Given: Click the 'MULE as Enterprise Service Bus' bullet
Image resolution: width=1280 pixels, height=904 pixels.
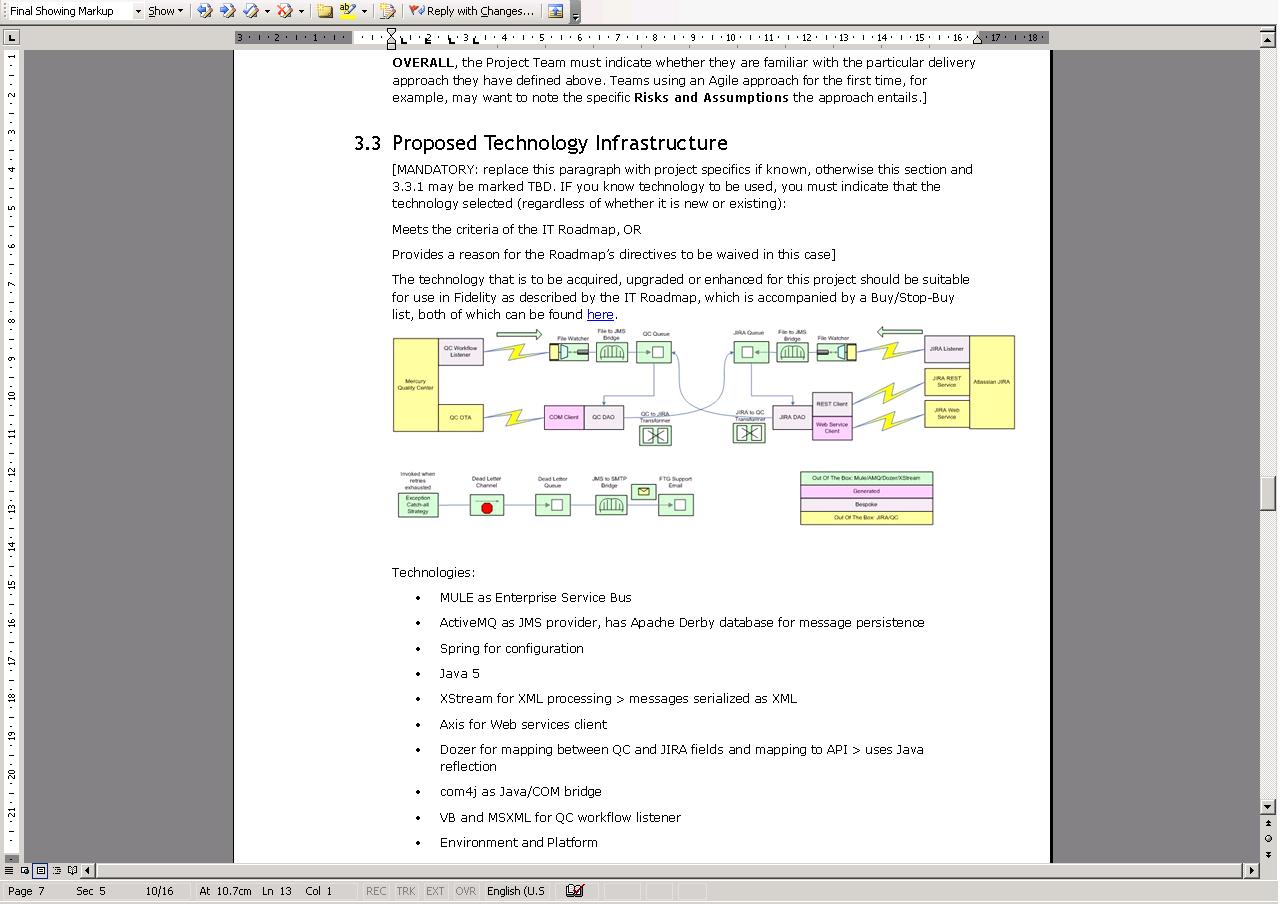Looking at the screenshot, I should 535,597.
